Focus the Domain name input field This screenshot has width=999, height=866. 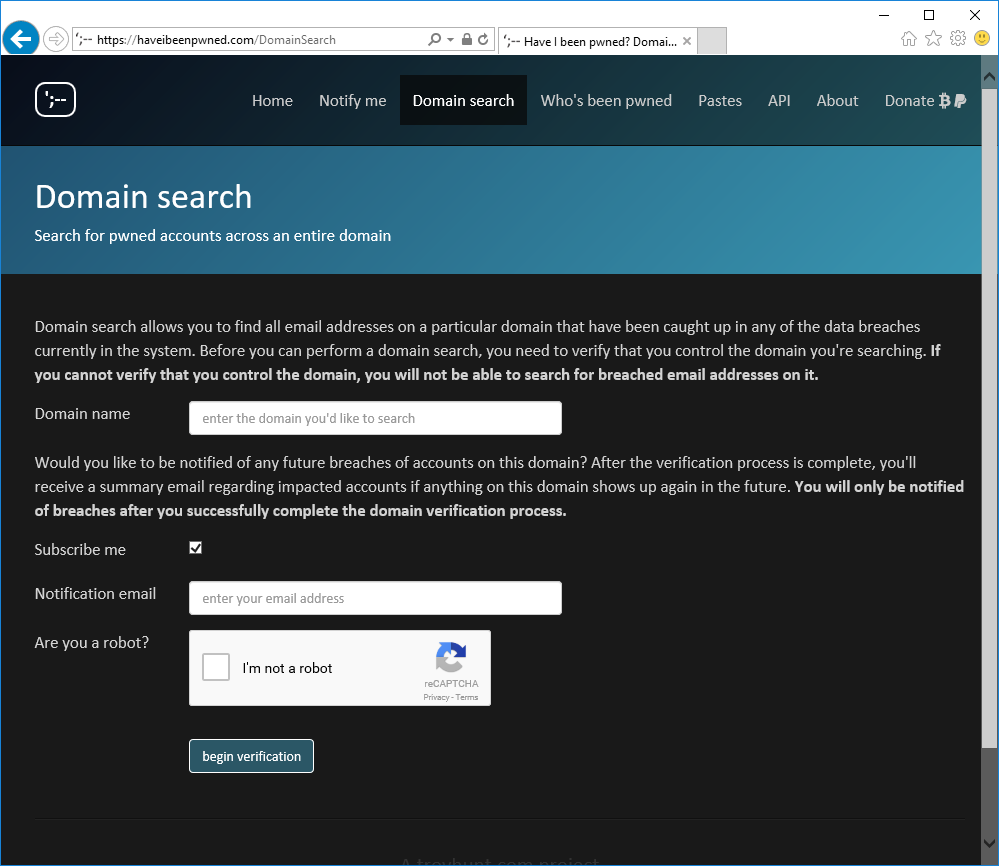coord(375,418)
